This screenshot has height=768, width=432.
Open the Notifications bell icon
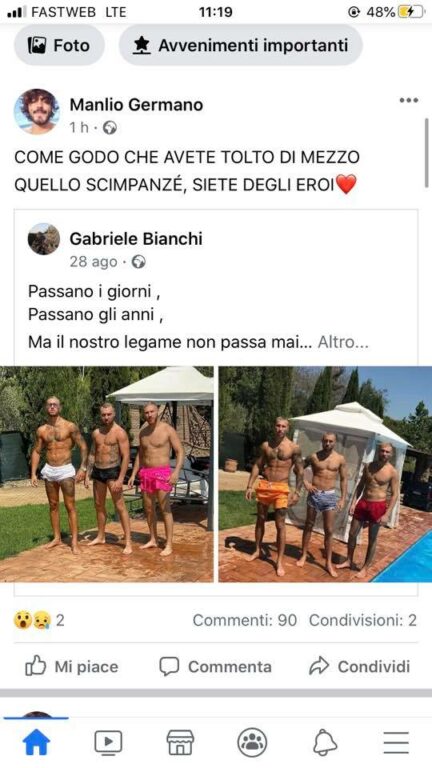tap(325, 743)
